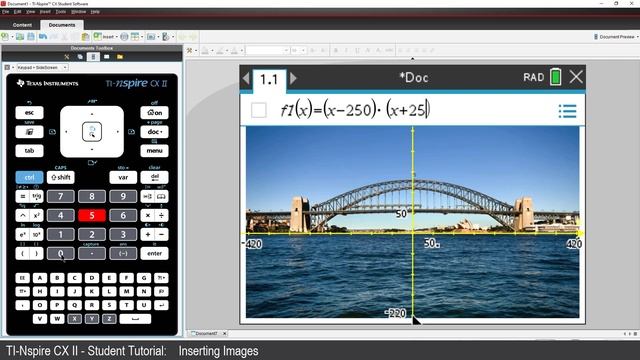Click the tab key on the keypad
Image resolution: width=640 pixels, height=360 pixels.
(x=29, y=151)
